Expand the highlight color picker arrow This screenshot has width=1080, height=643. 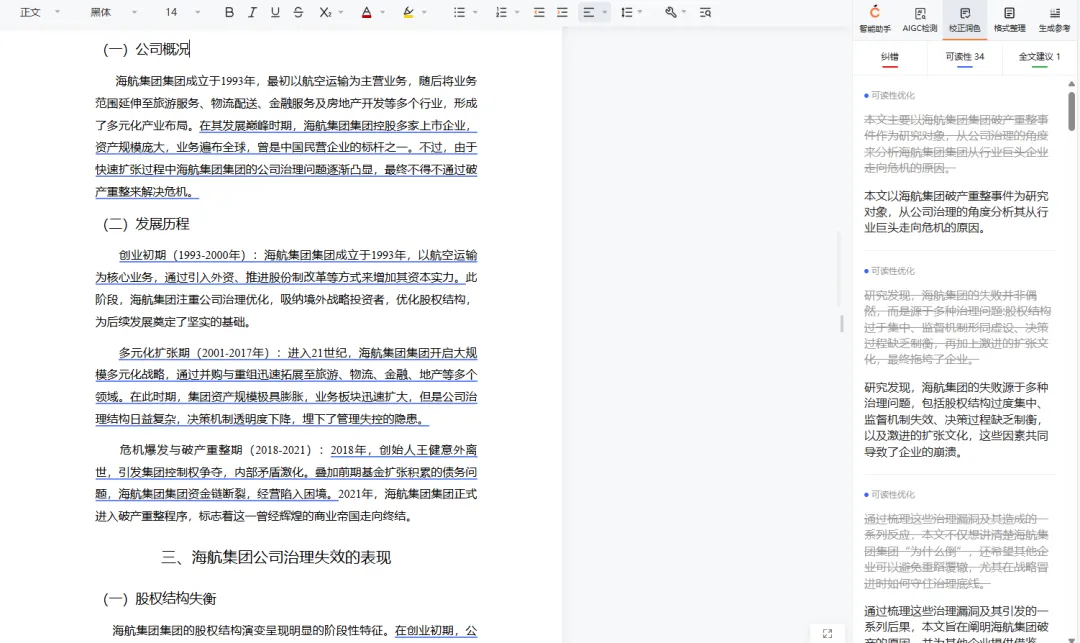424,12
